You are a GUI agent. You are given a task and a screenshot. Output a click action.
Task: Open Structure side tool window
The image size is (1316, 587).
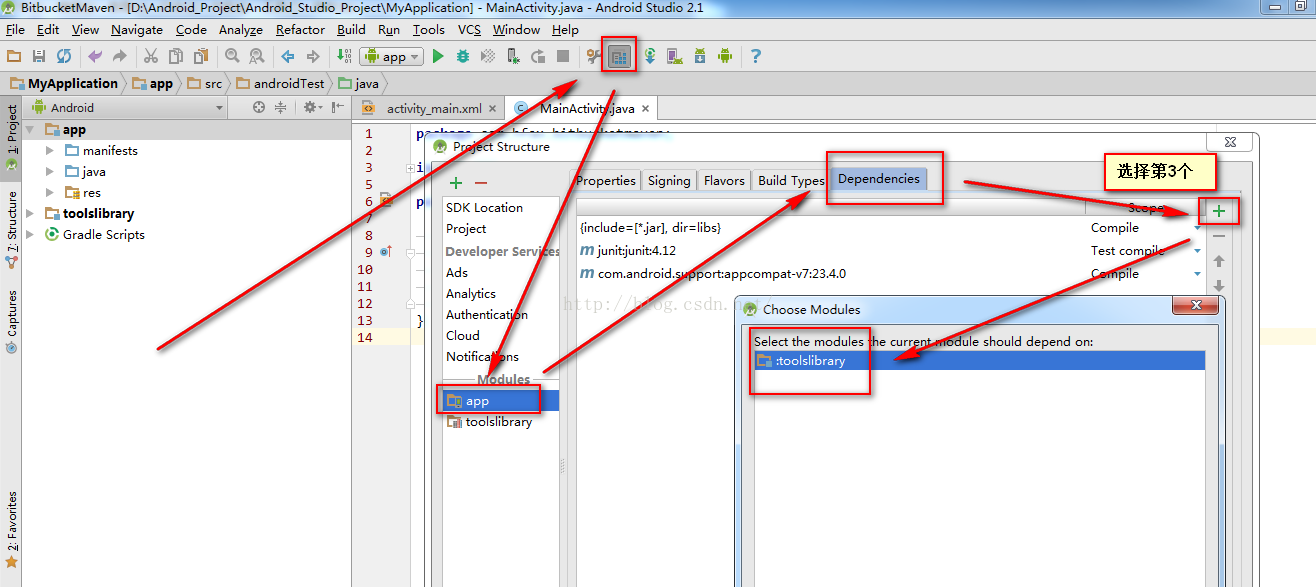[11, 229]
